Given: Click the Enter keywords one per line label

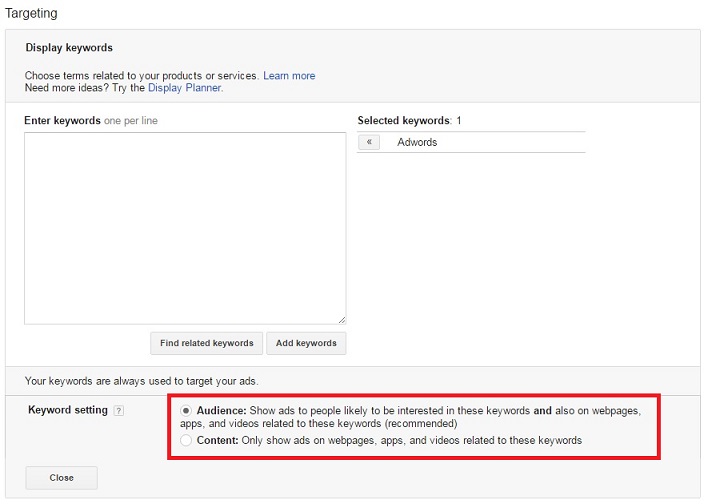Looking at the screenshot, I should [91, 121].
